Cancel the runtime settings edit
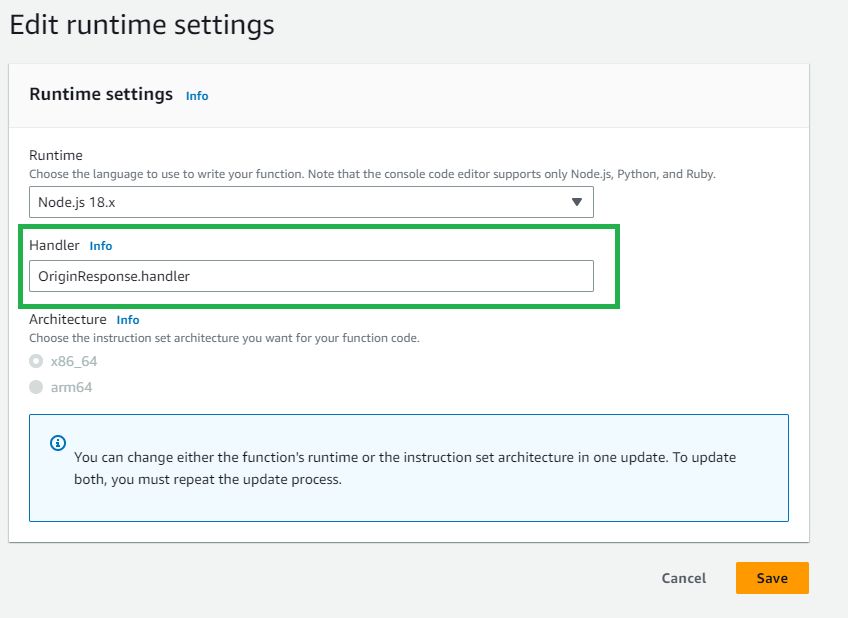Viewport: 848px width, 618px height. (684, 578)
